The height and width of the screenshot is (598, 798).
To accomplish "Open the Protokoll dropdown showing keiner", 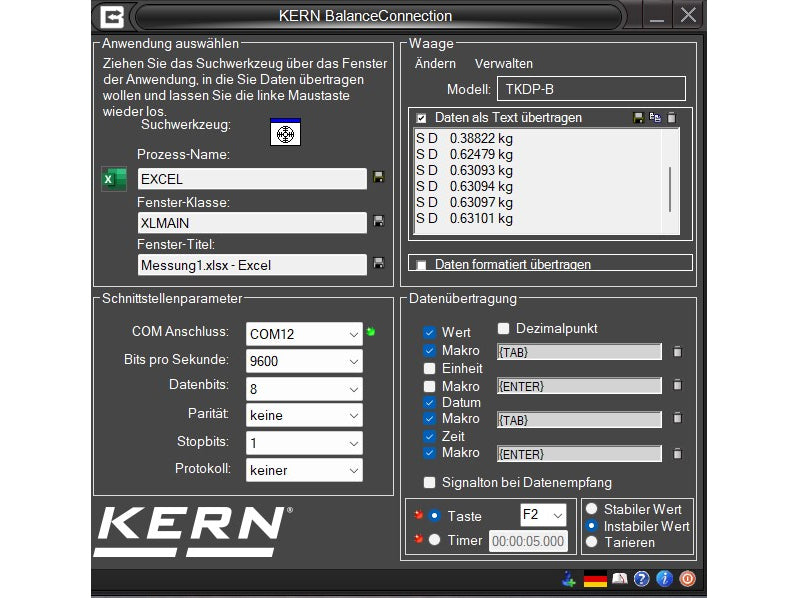I will [304, 470].
